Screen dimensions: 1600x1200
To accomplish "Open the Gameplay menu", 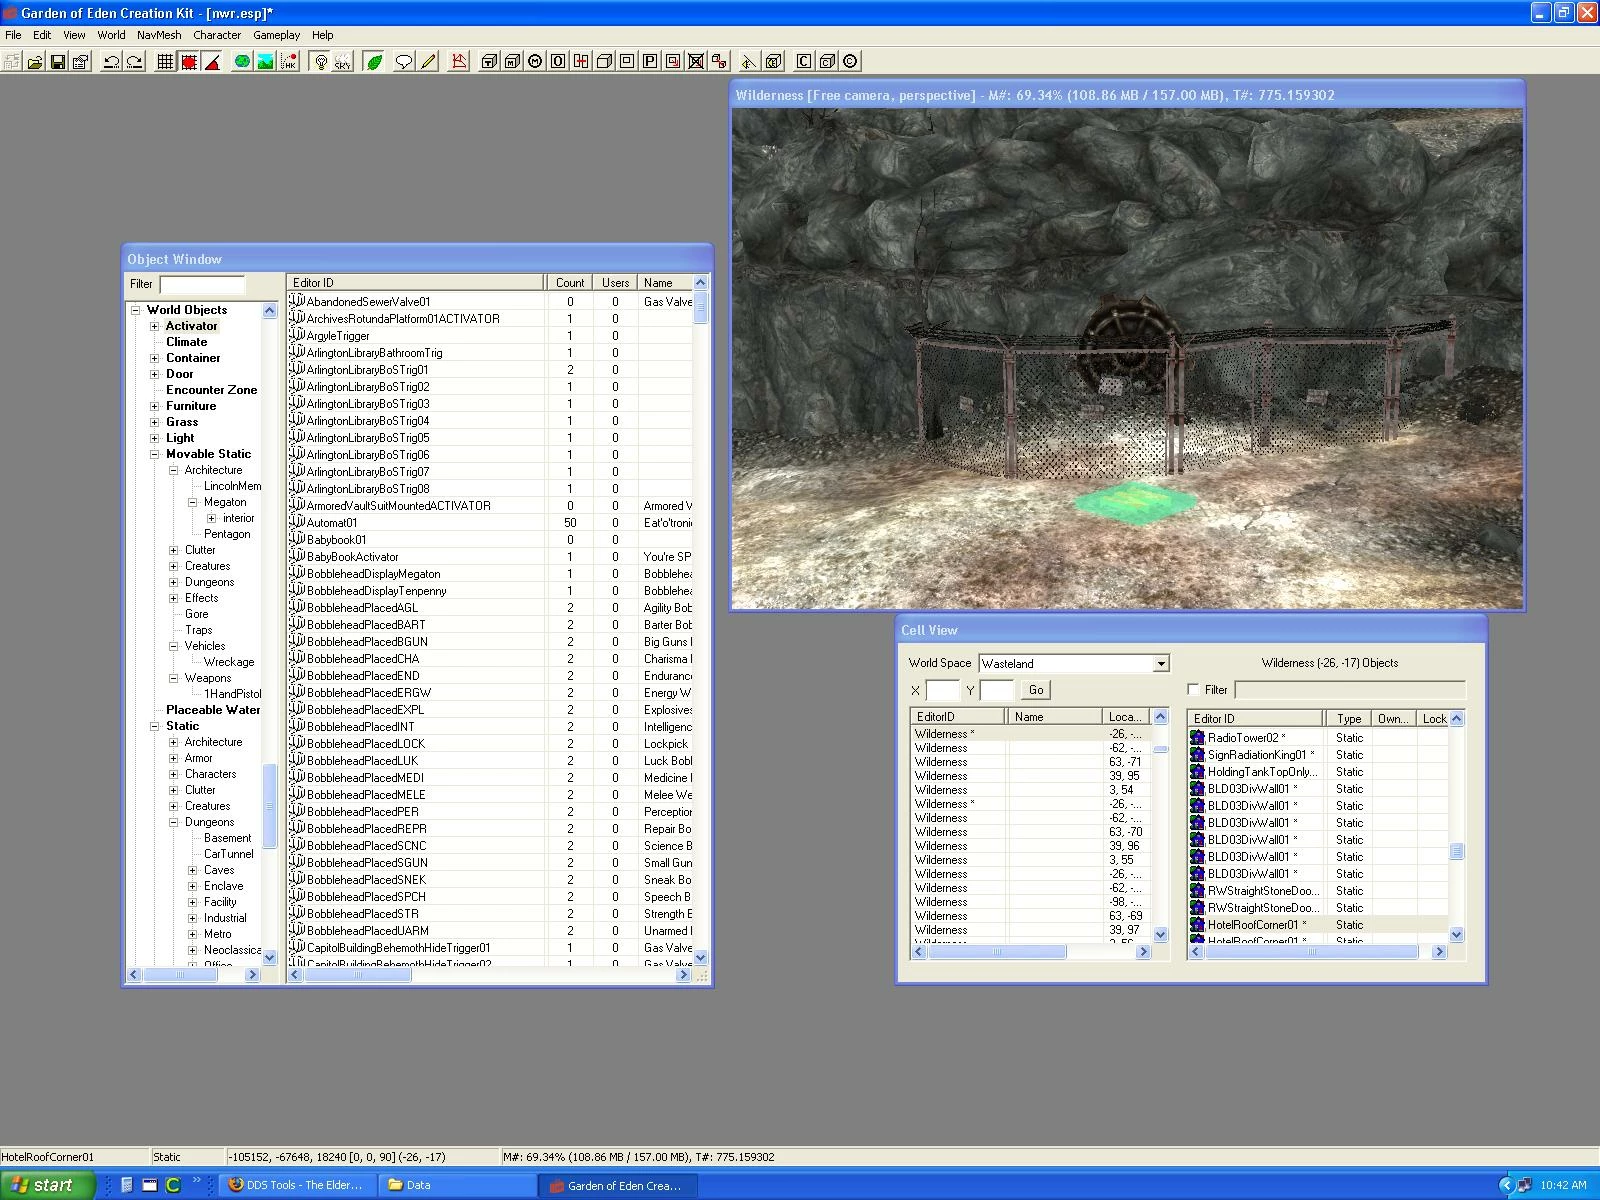I will click(x=276, y=35).
